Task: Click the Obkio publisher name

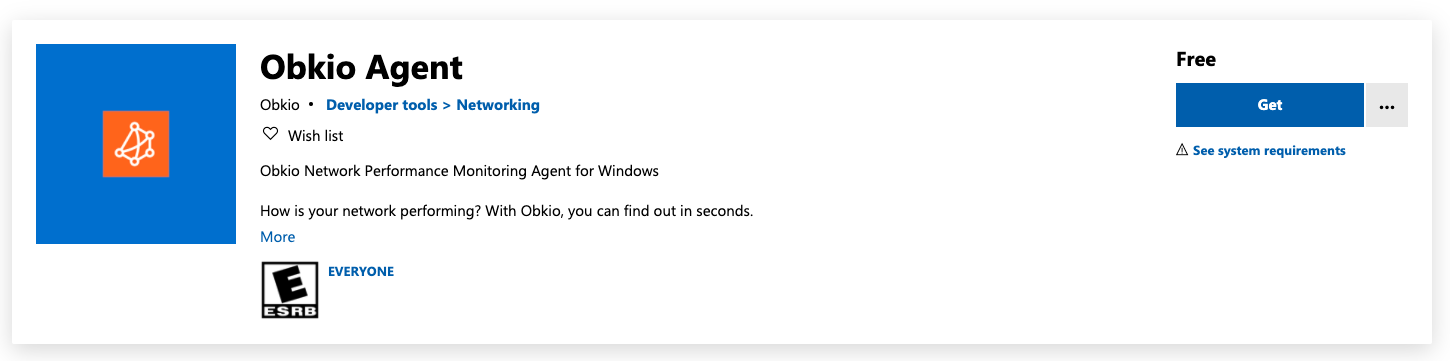Action: [x=280, y=104]
